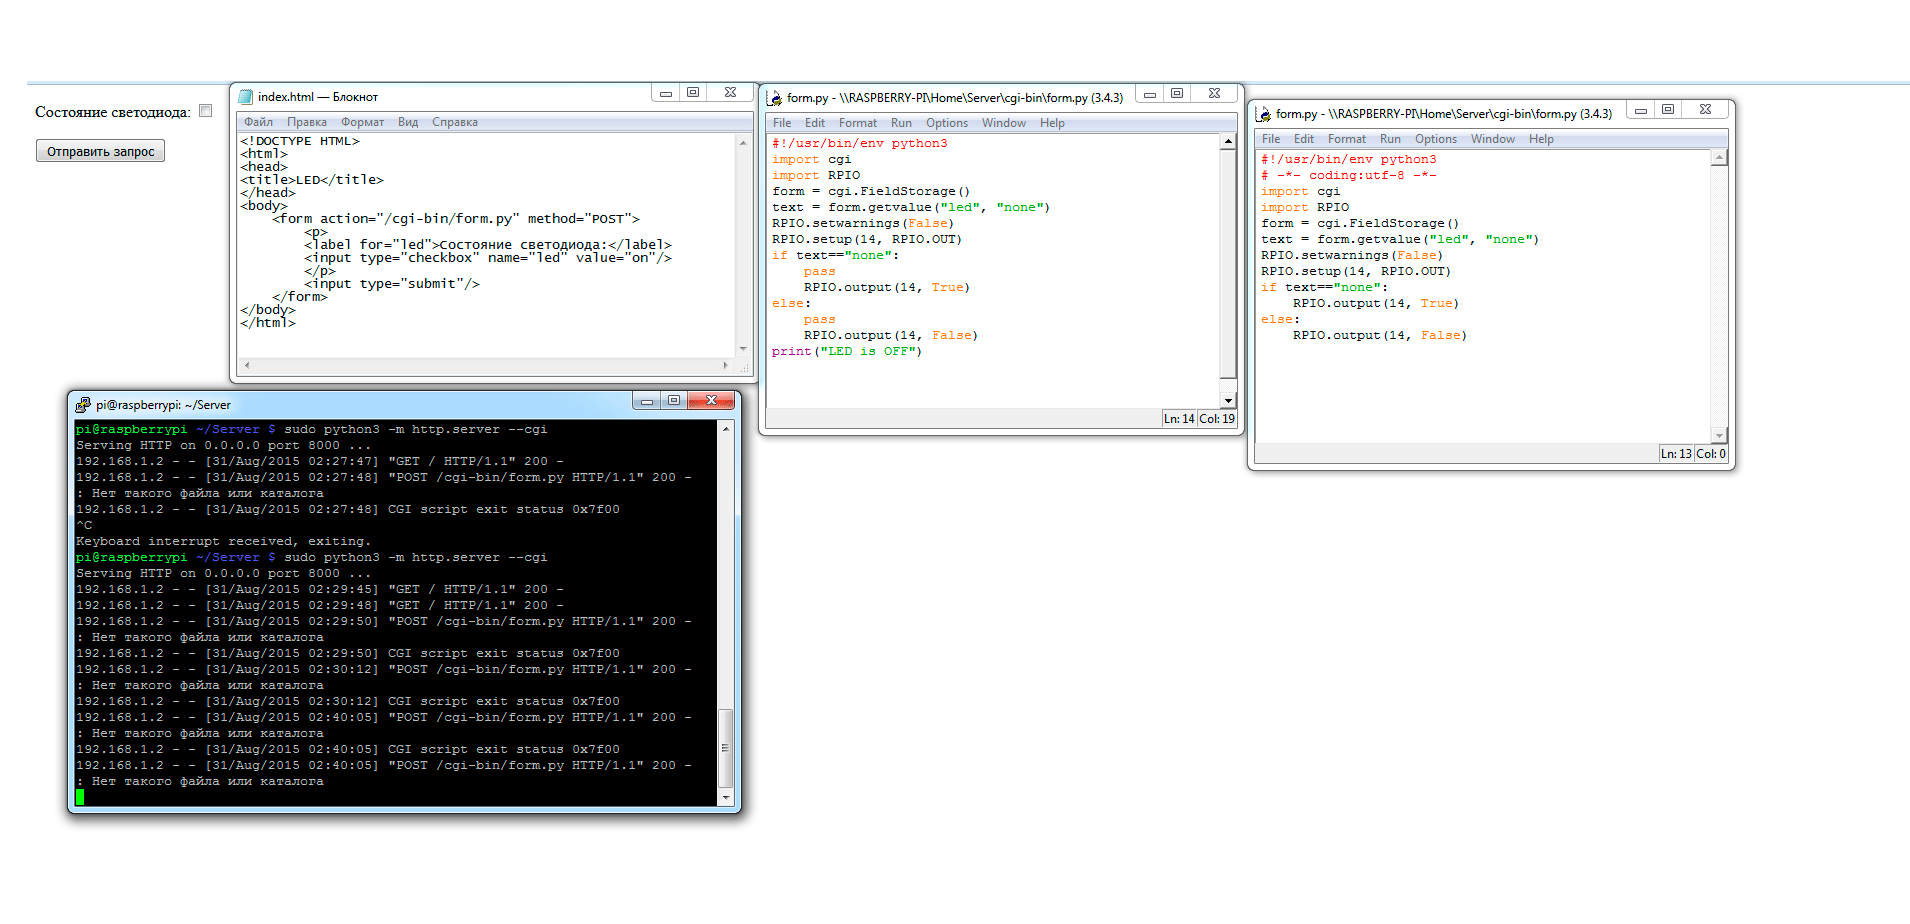Image resolution: width=1910 pixels, height=924 pixels.
Task: Click the print("LED is OFF") code line
Action: click(847, 351)
